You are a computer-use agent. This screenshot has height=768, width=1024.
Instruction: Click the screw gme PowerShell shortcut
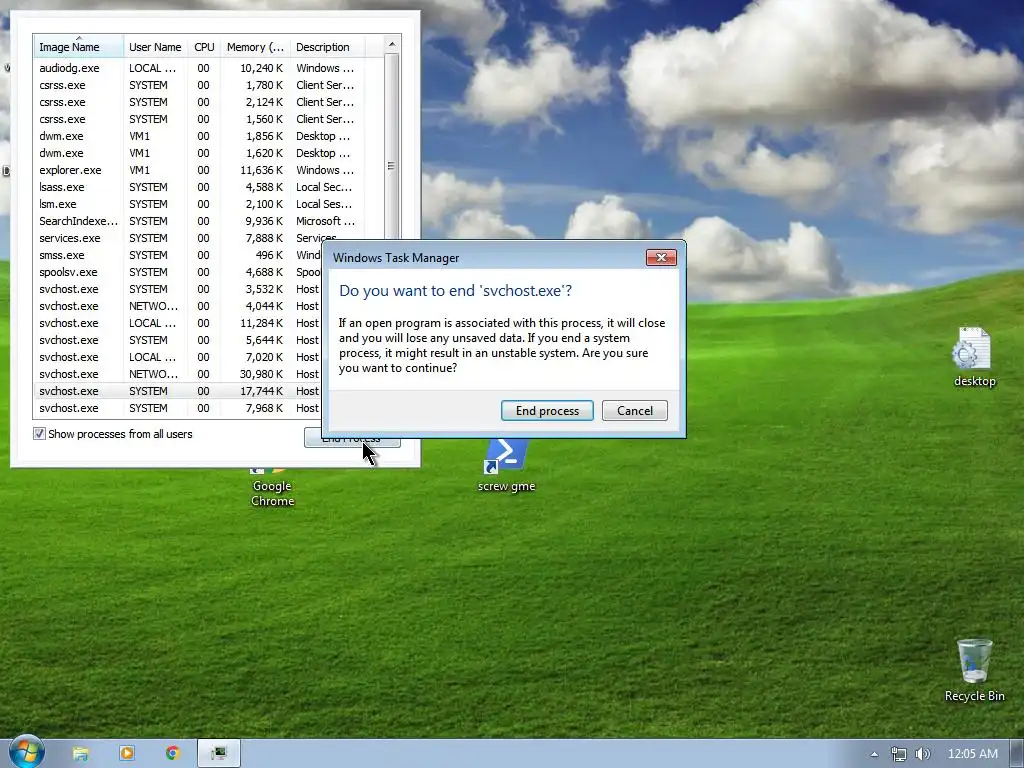coord(506,466)
